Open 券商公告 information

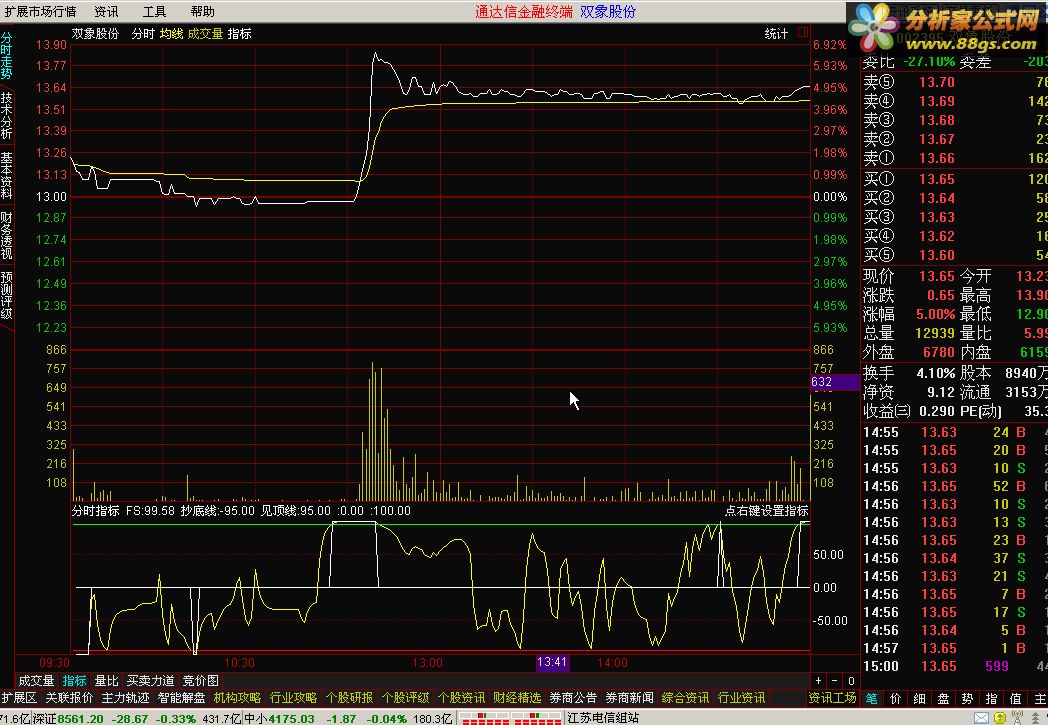(x=573, y=698)
